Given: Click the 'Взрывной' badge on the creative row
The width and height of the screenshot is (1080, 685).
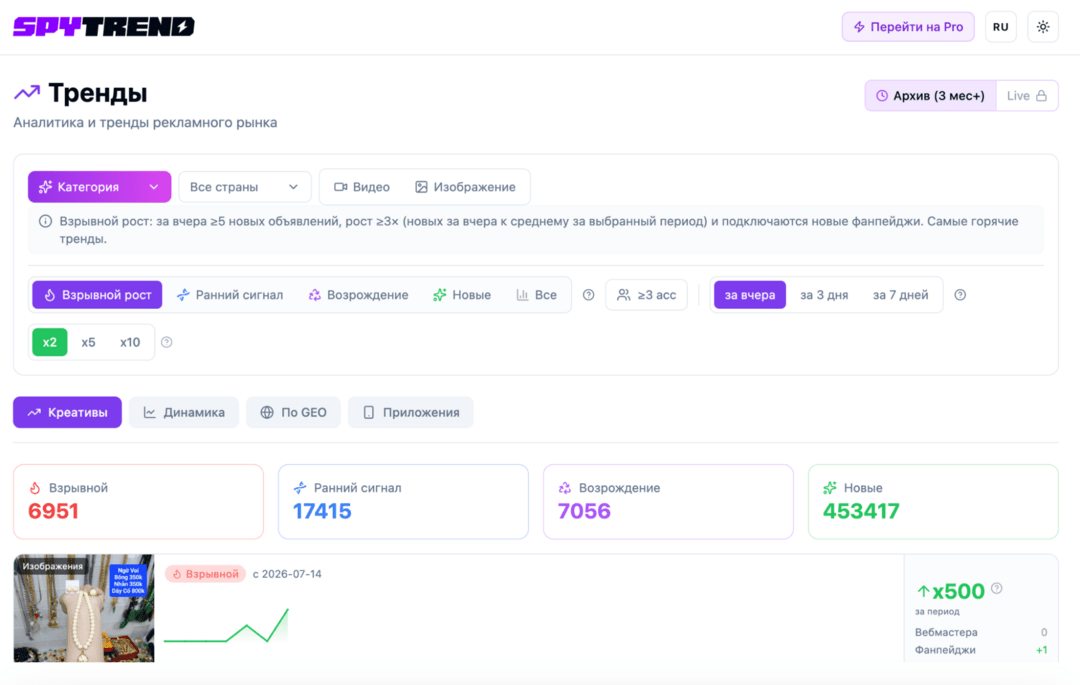Looking at the screenshot, I should 205,574.
